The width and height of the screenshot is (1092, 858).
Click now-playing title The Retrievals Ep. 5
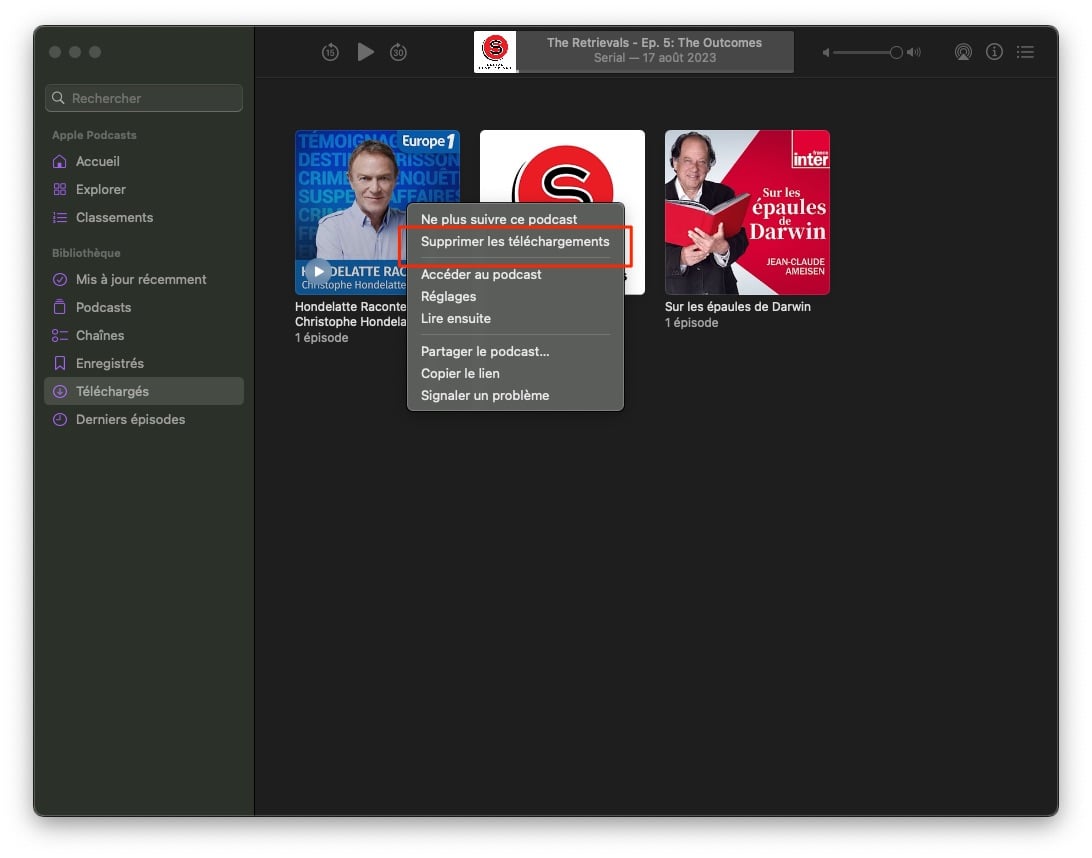[x=655, y=42]
